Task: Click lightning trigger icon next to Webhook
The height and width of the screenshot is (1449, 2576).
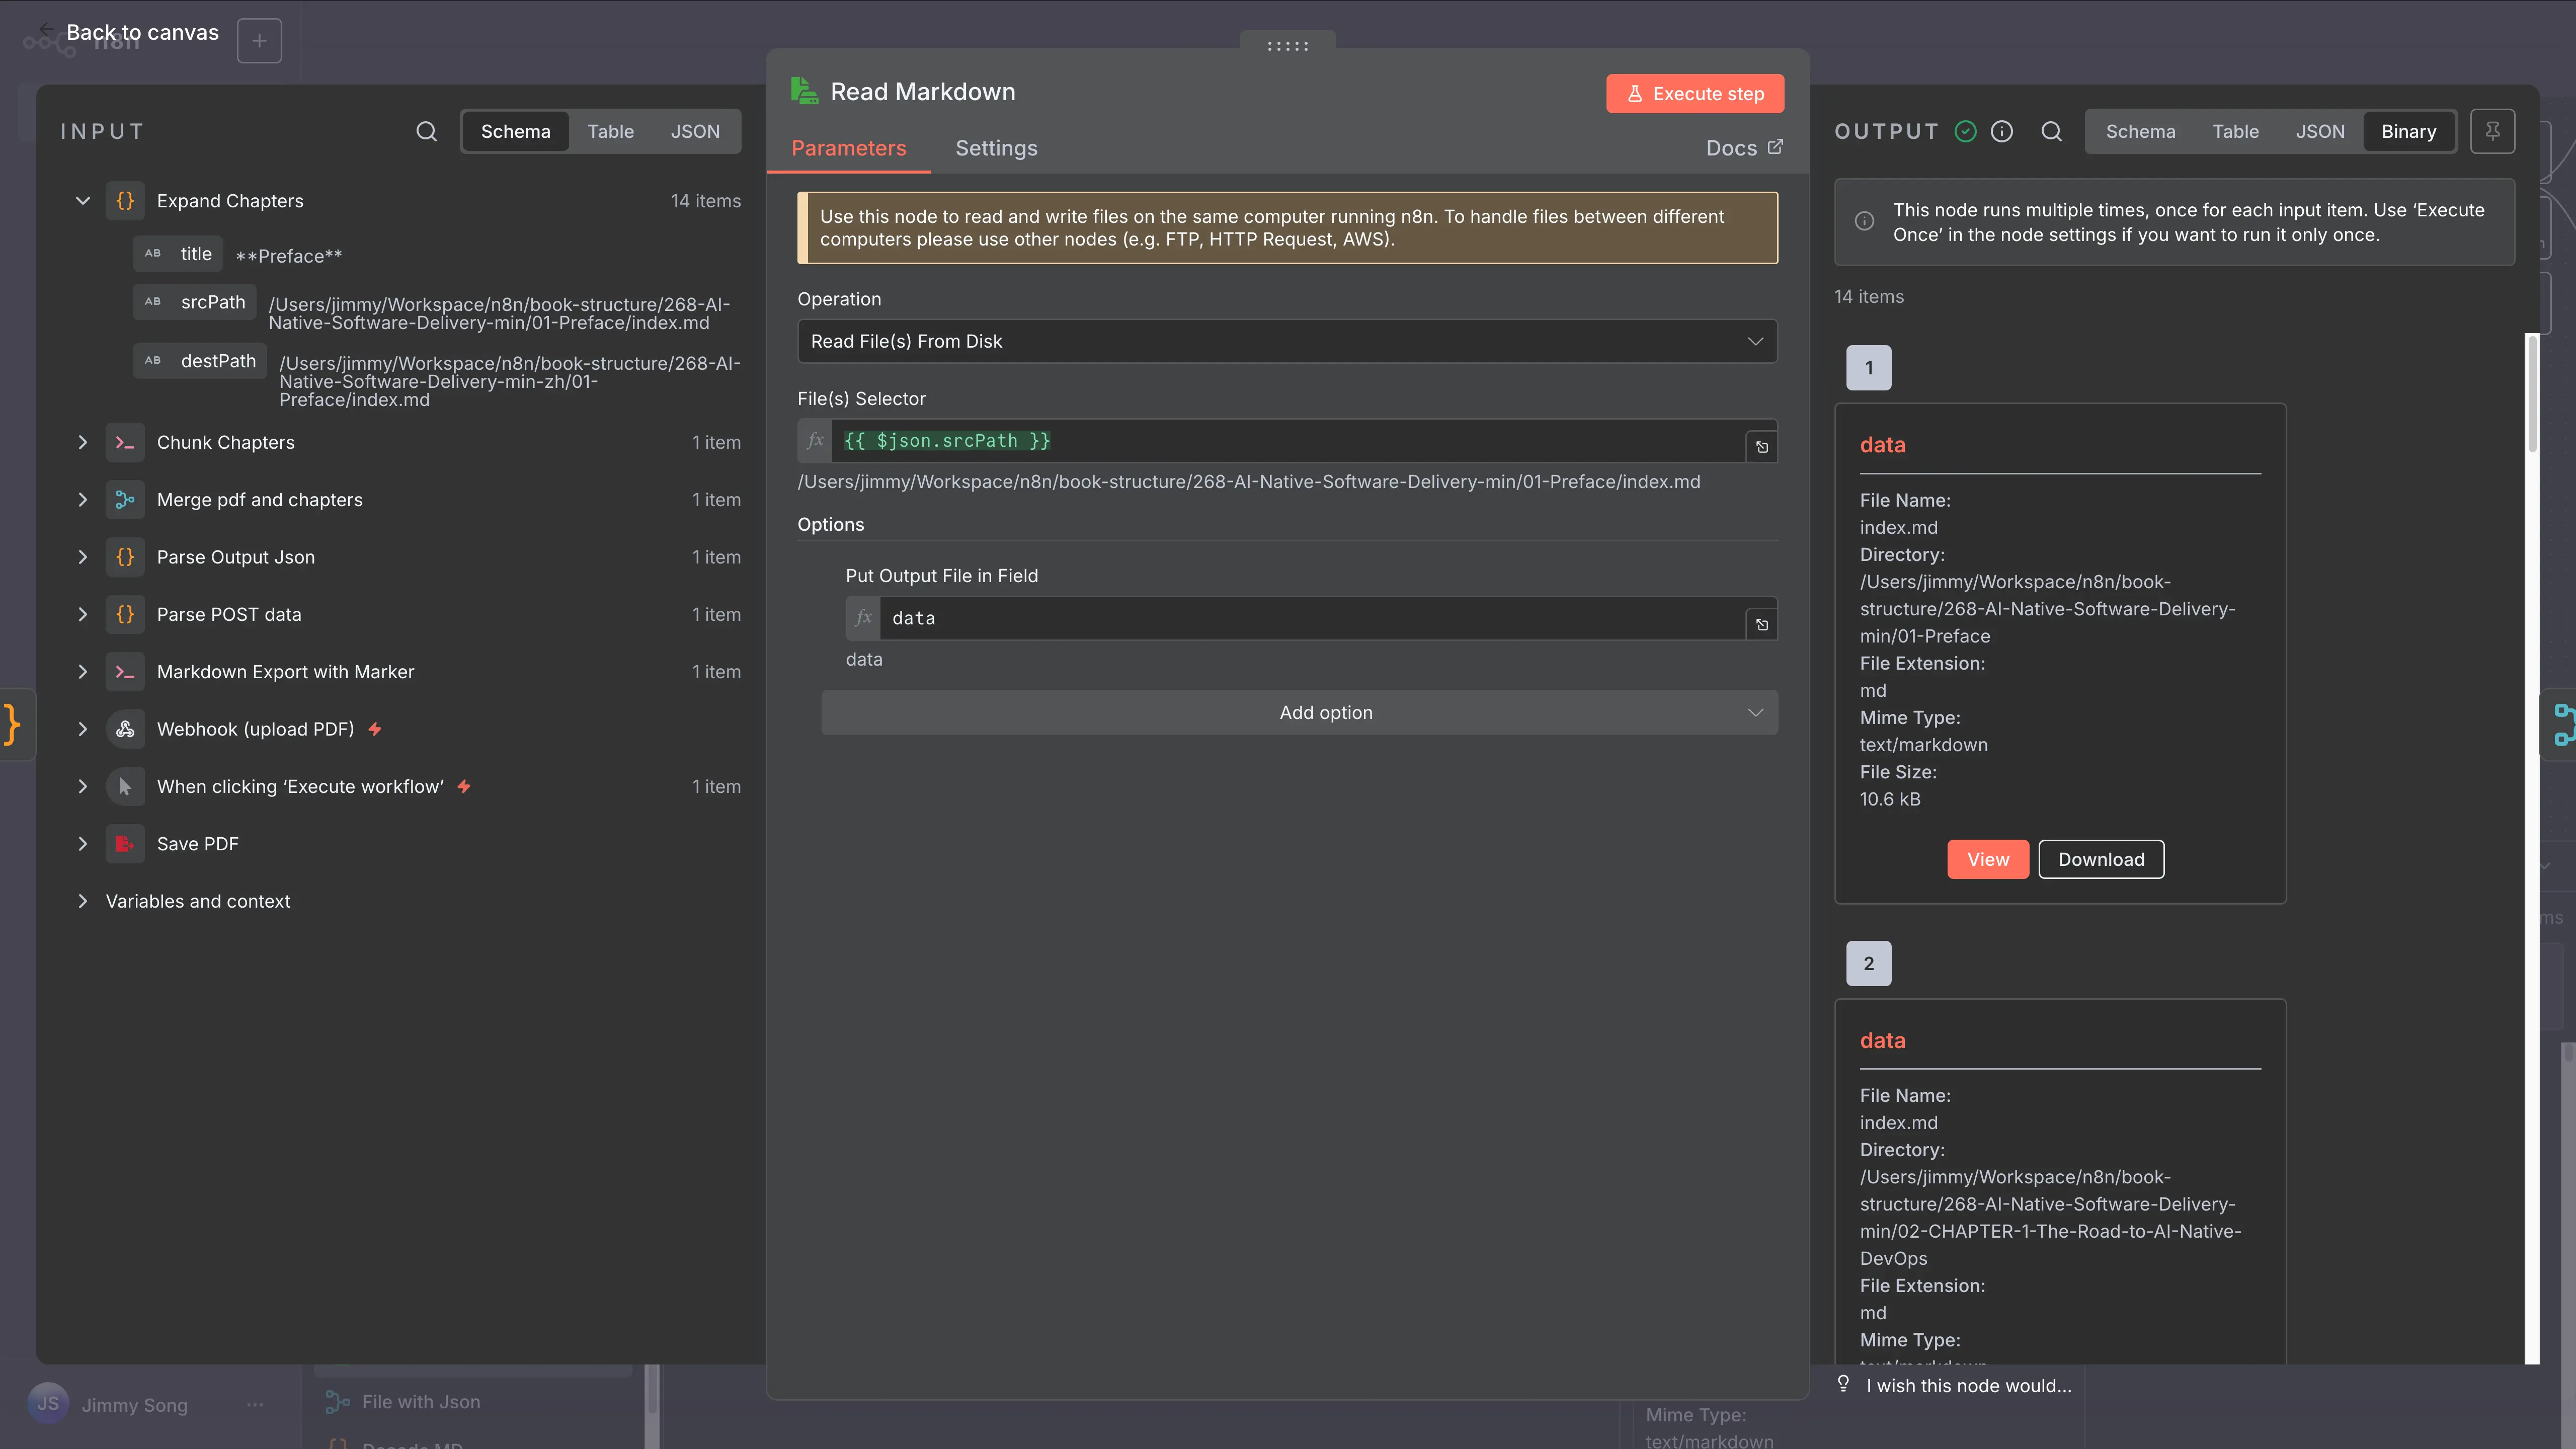Action: click(375, 729)
